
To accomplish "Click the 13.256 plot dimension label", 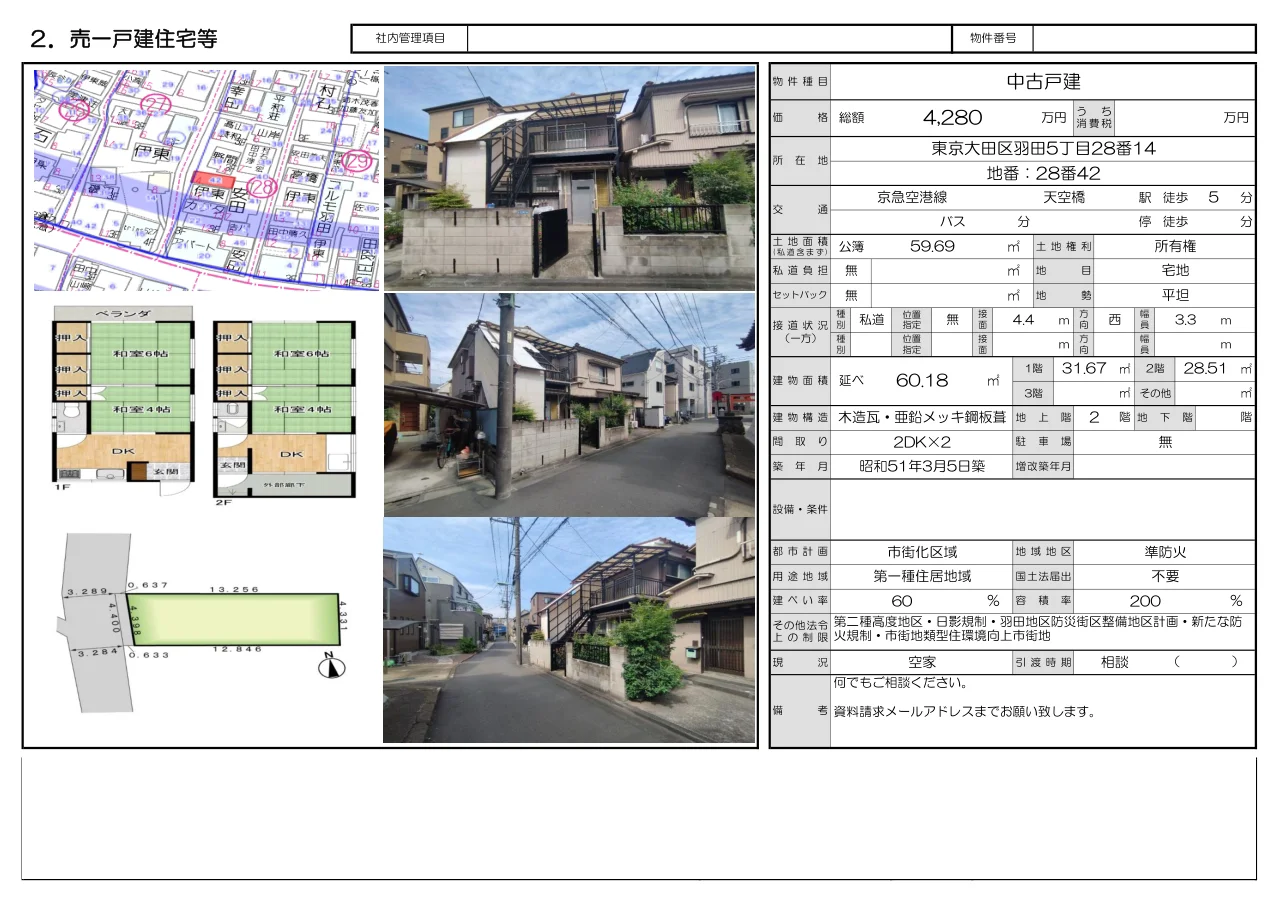I will pyautogui.click(x=233, y=590).
